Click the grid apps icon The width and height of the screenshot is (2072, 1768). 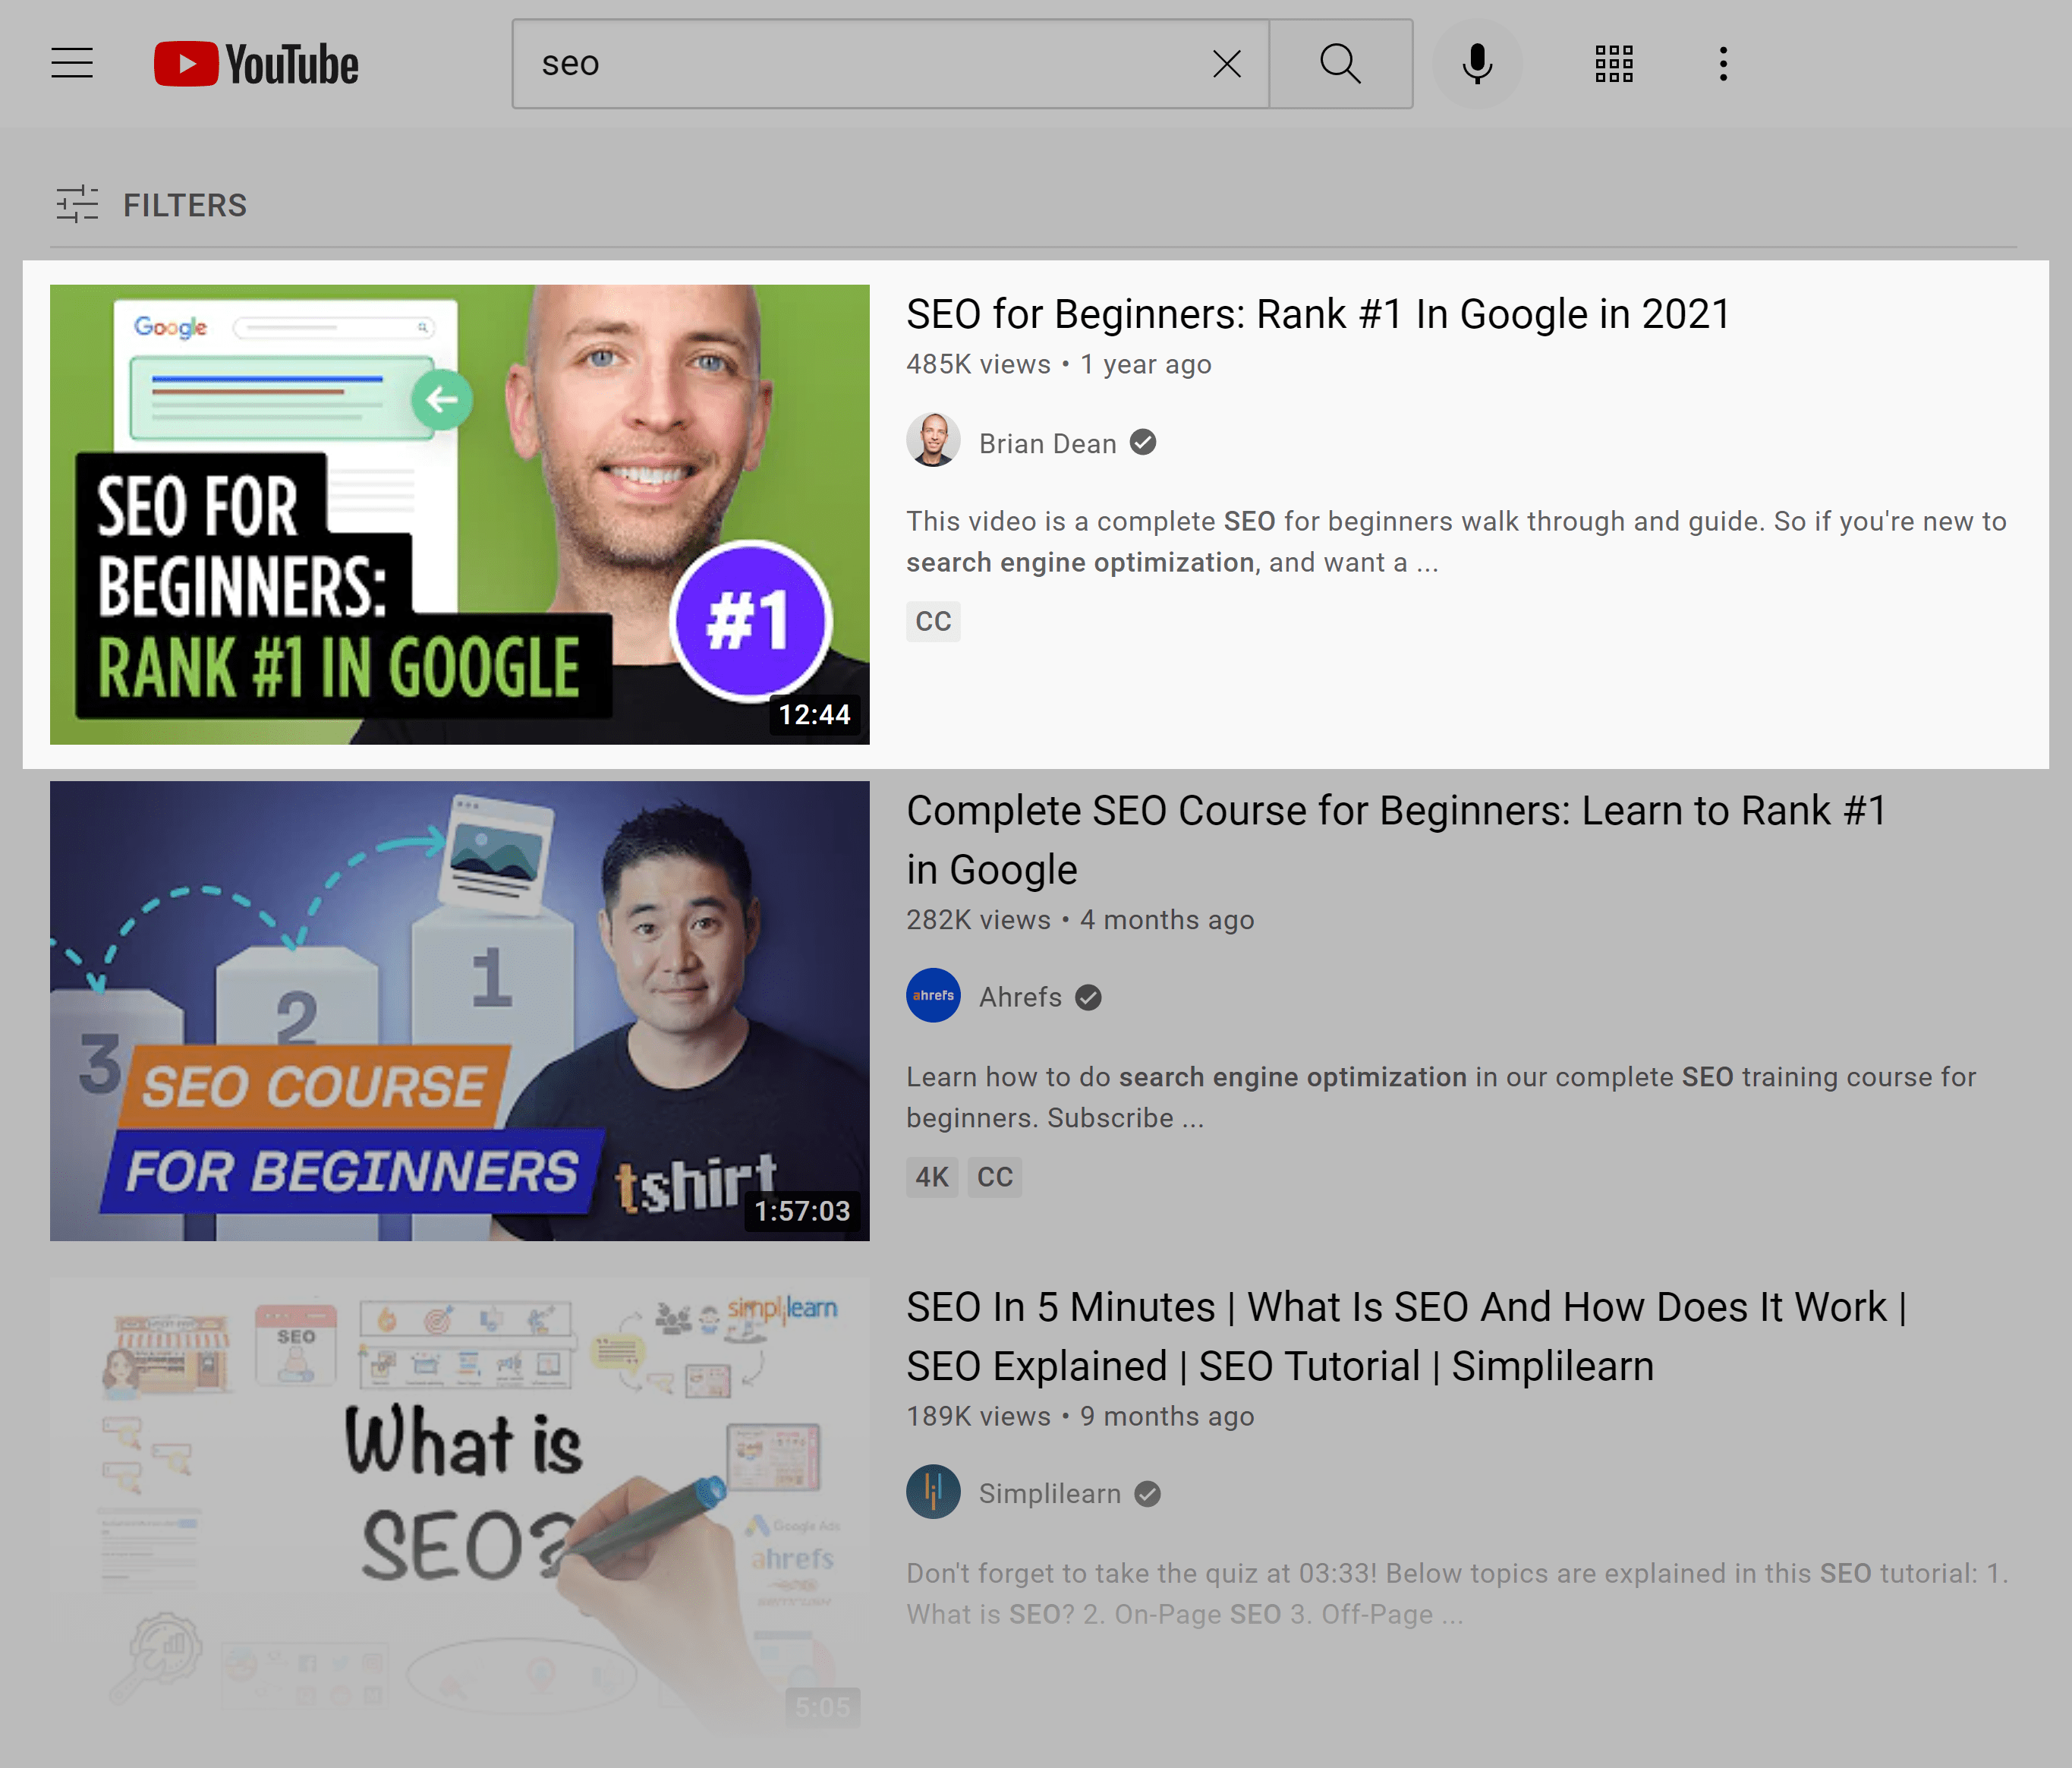click(x=1613, y=63)
